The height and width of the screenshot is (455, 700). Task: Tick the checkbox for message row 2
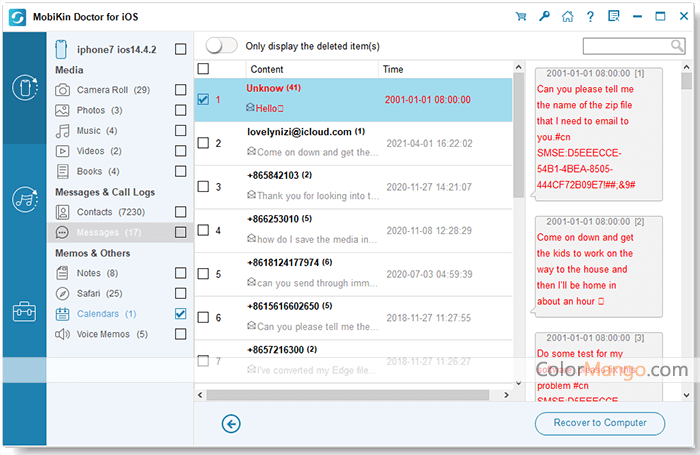pos(203,143)
